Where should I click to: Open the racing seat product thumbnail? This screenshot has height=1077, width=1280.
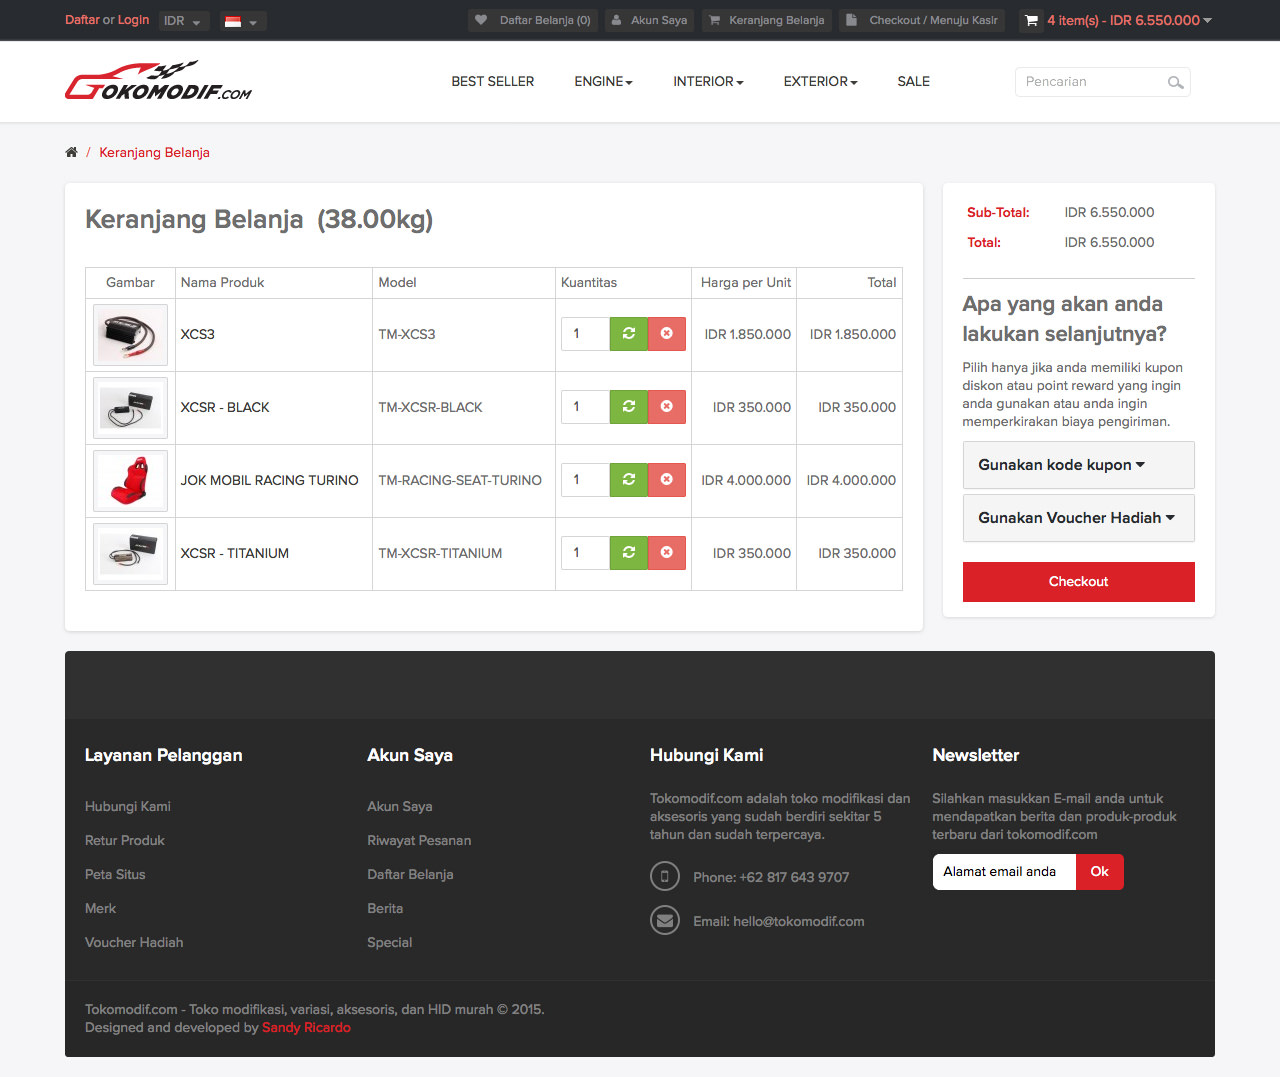[x=130, y=481]
